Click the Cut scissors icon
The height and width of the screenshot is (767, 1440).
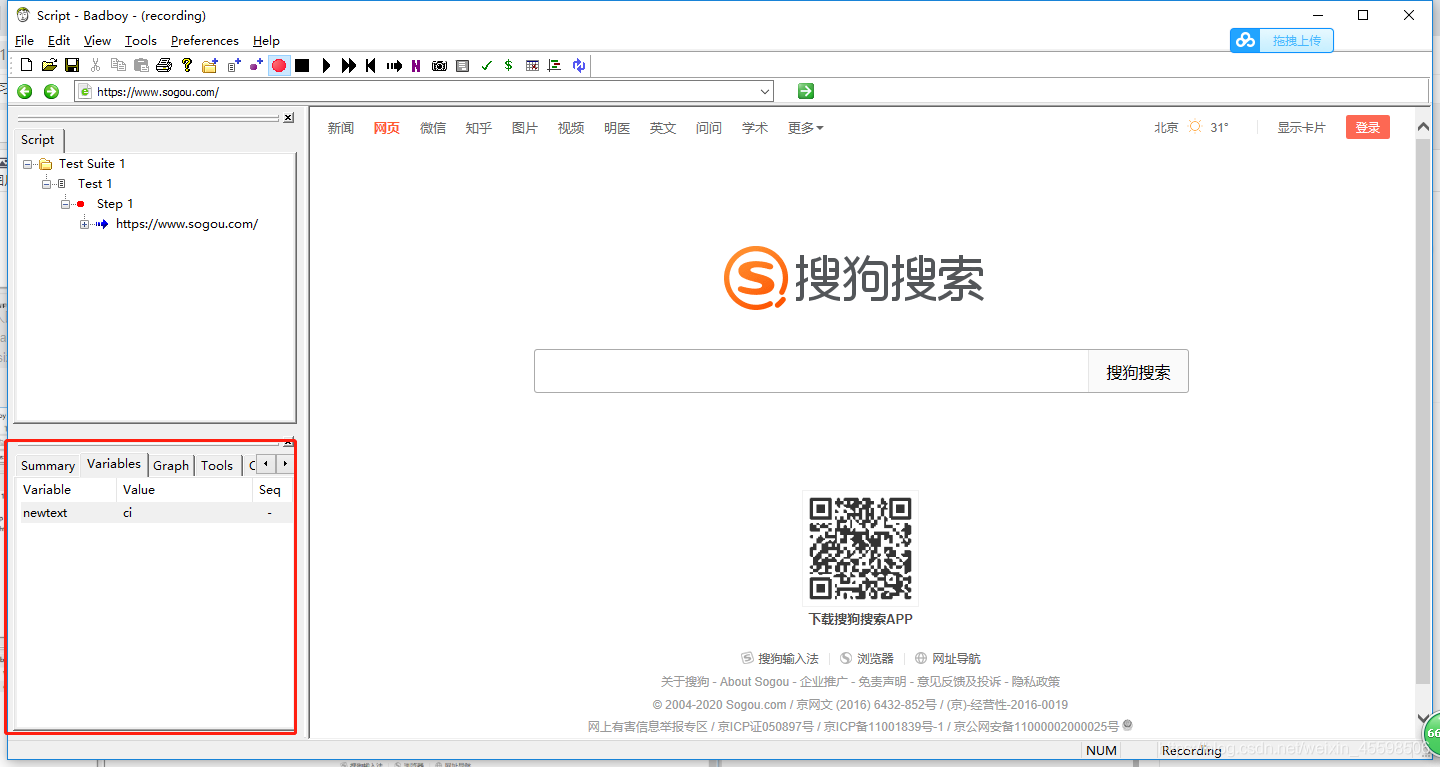pos(95,65)
